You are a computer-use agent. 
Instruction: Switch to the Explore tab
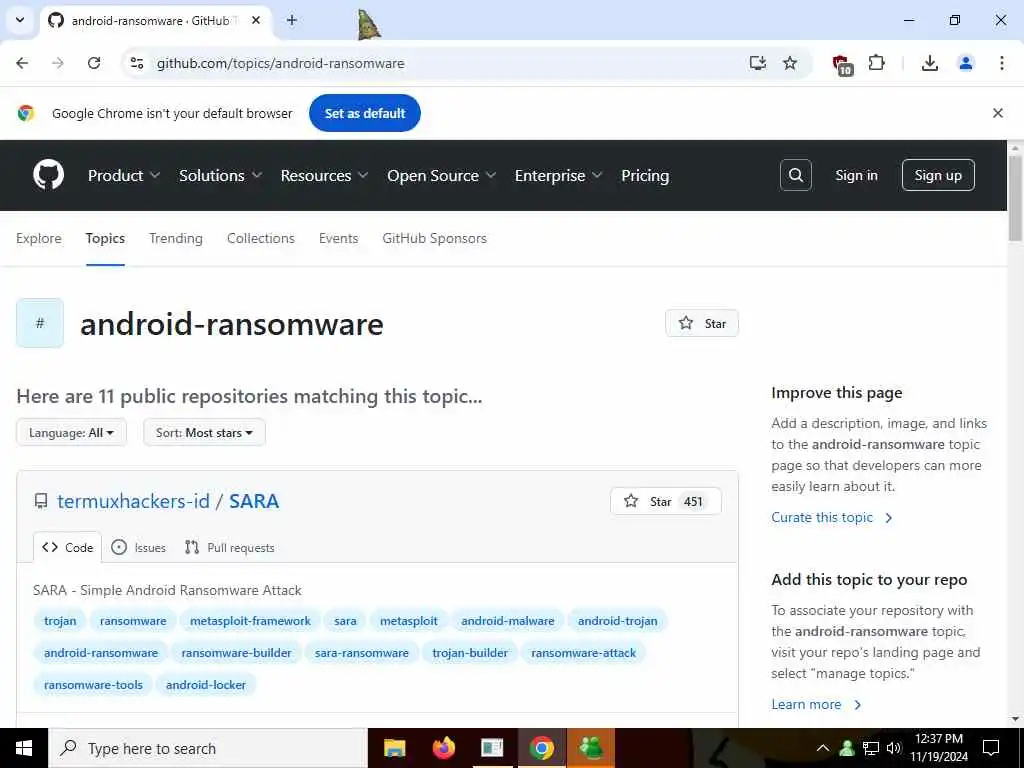pyautogui.click(x=39, y=238)
